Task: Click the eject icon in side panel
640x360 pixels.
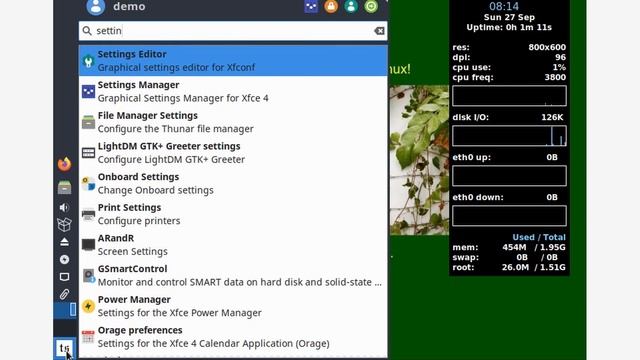Action: pos(64,242)
